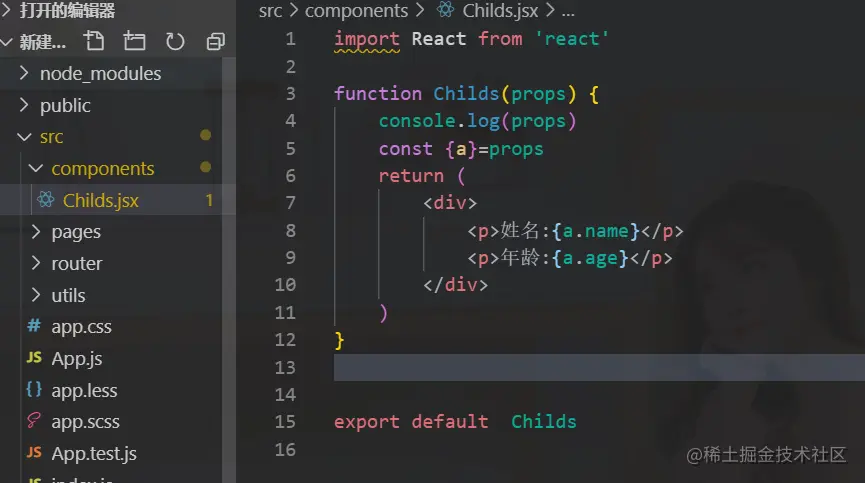
Task: Expand the 打开的编辑器 section chevron
Action: (6, 9)
